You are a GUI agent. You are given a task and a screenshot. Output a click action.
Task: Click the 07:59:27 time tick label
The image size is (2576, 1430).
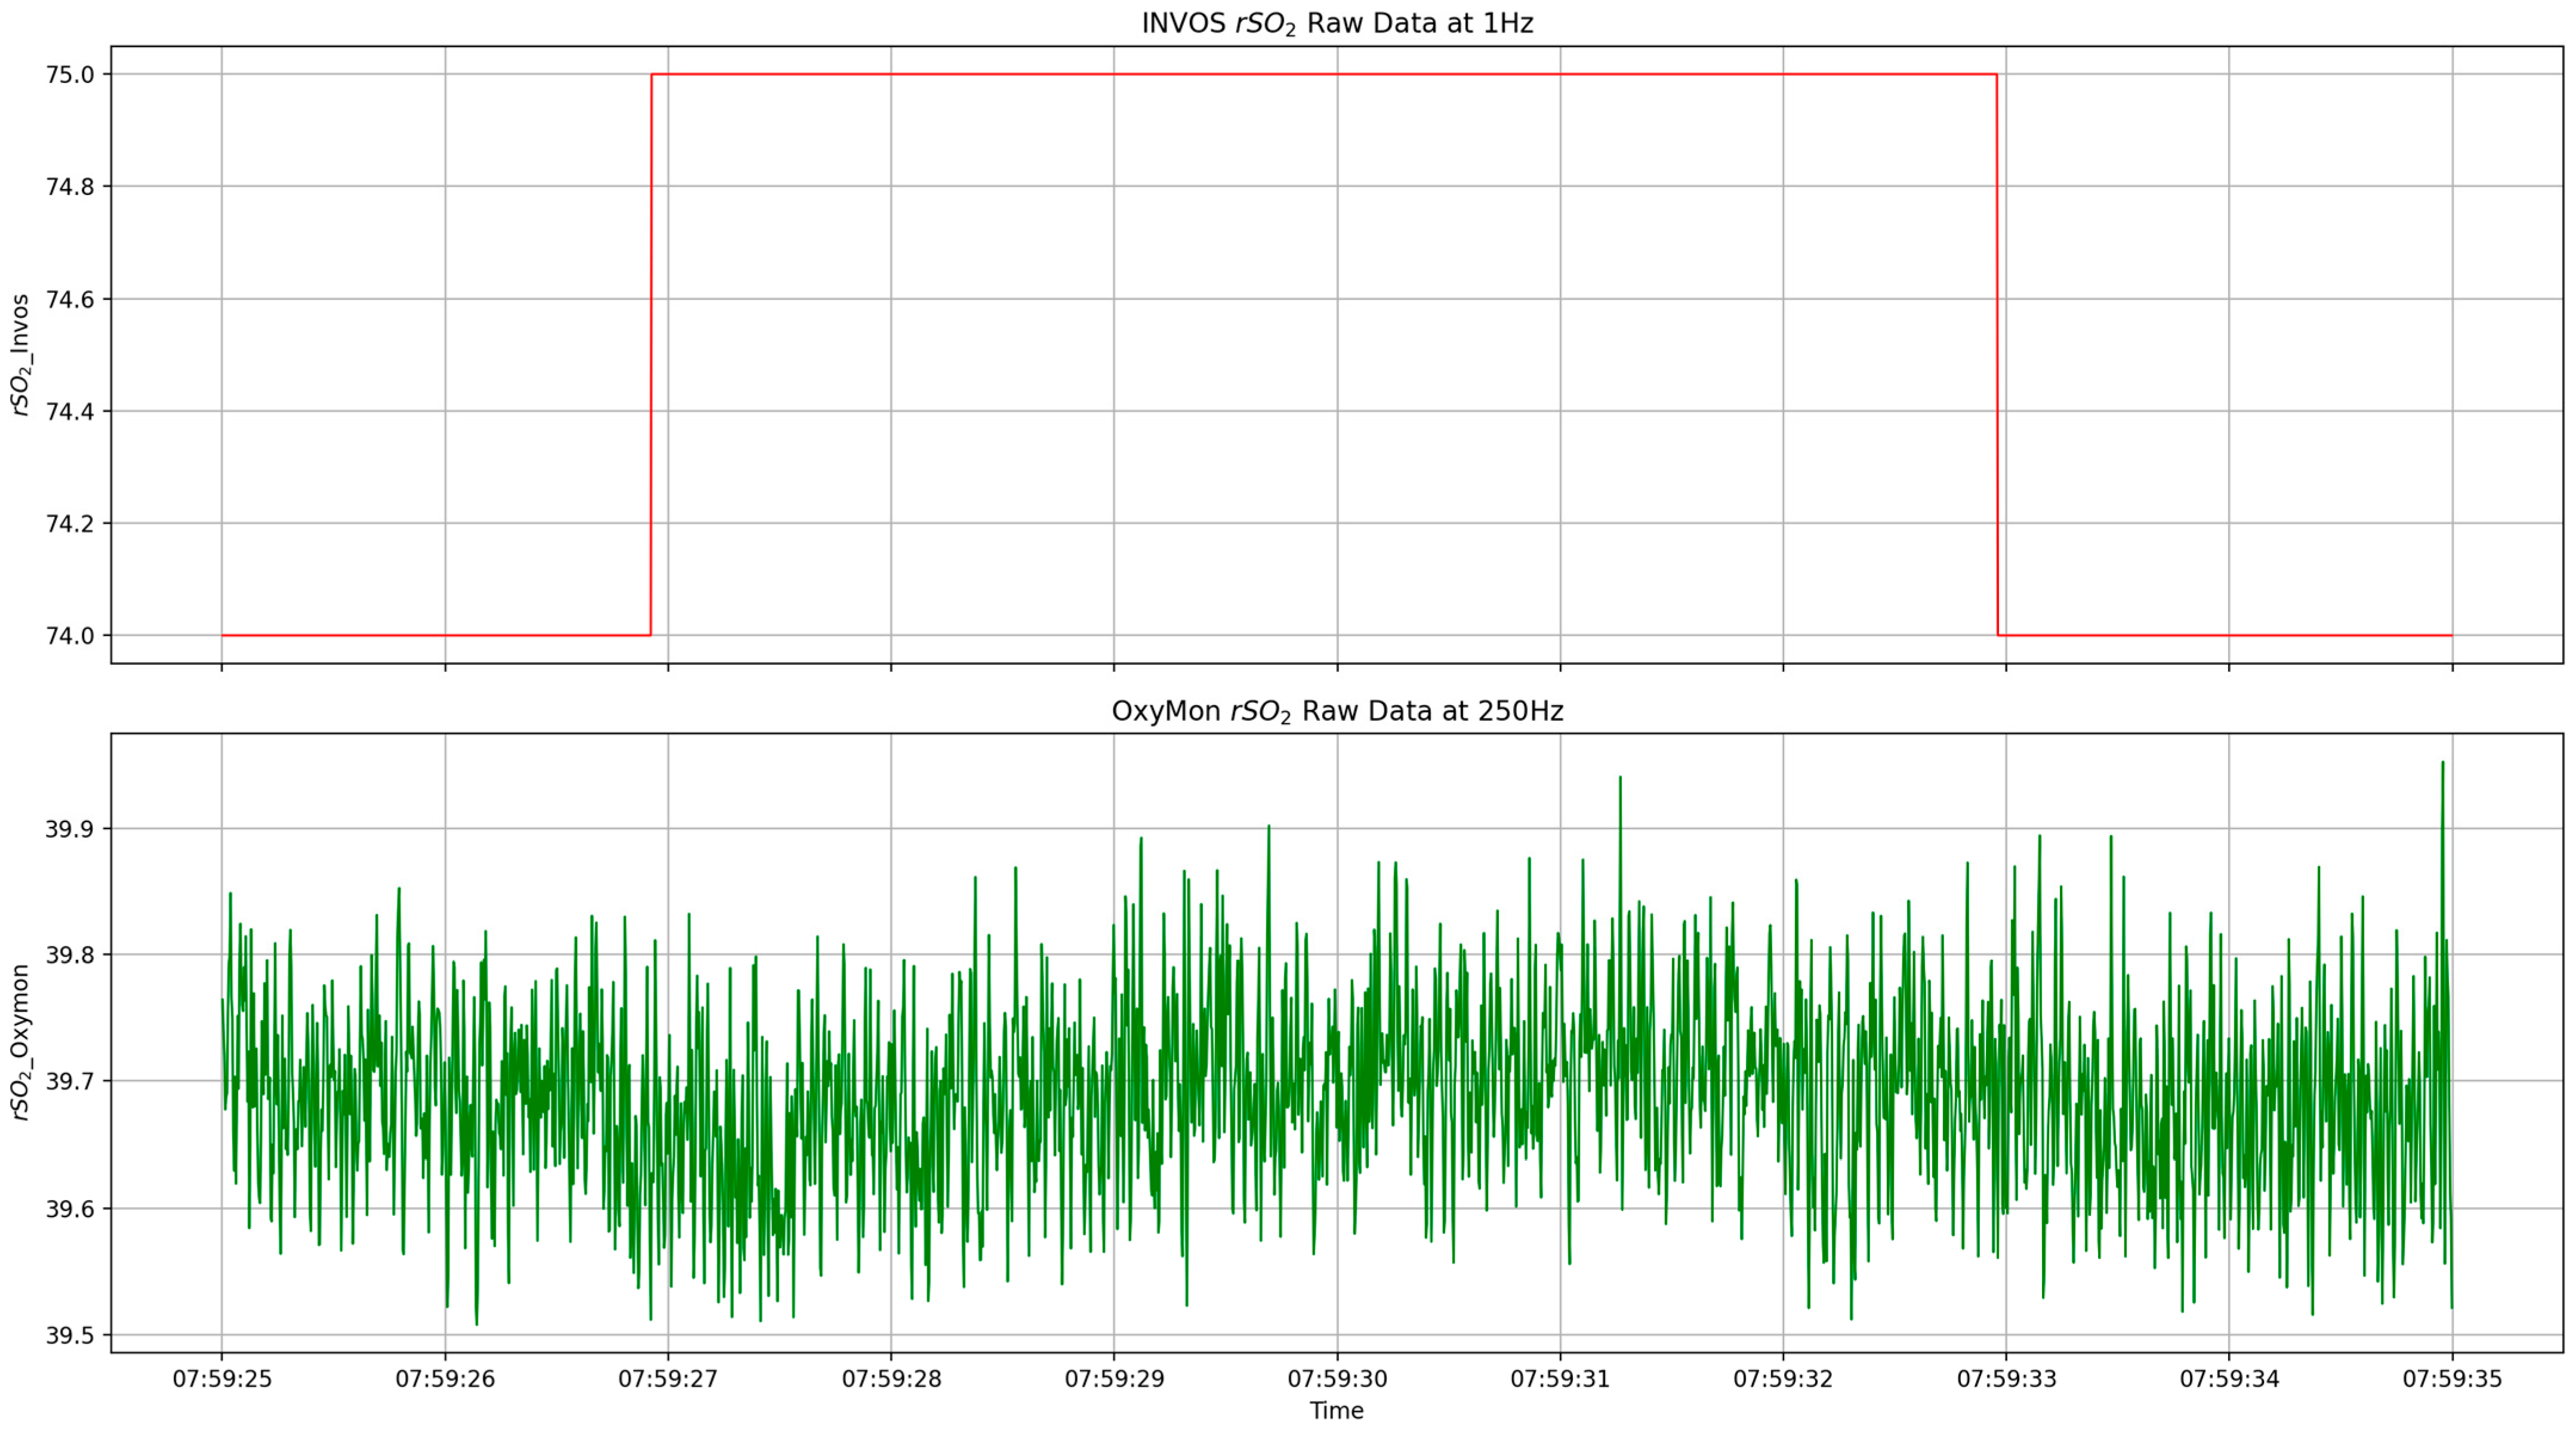(x=668, y=1379)
